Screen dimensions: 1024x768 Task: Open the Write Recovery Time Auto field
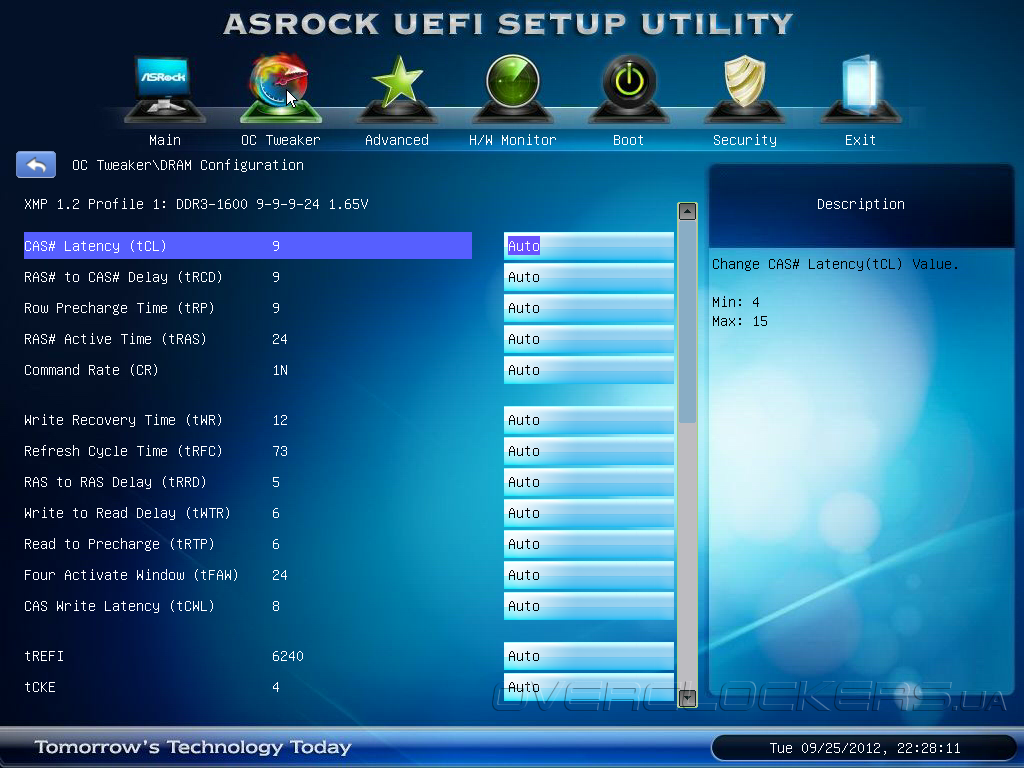click(588, 420)
